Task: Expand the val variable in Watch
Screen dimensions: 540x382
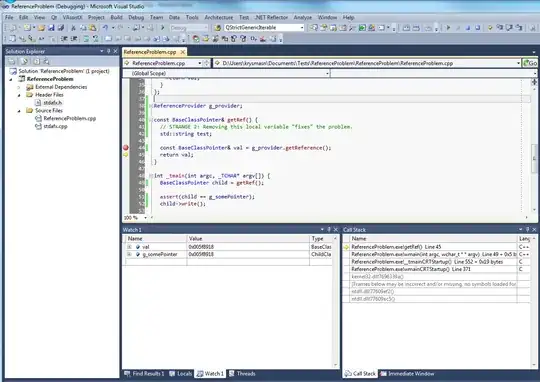Action: 129,247
